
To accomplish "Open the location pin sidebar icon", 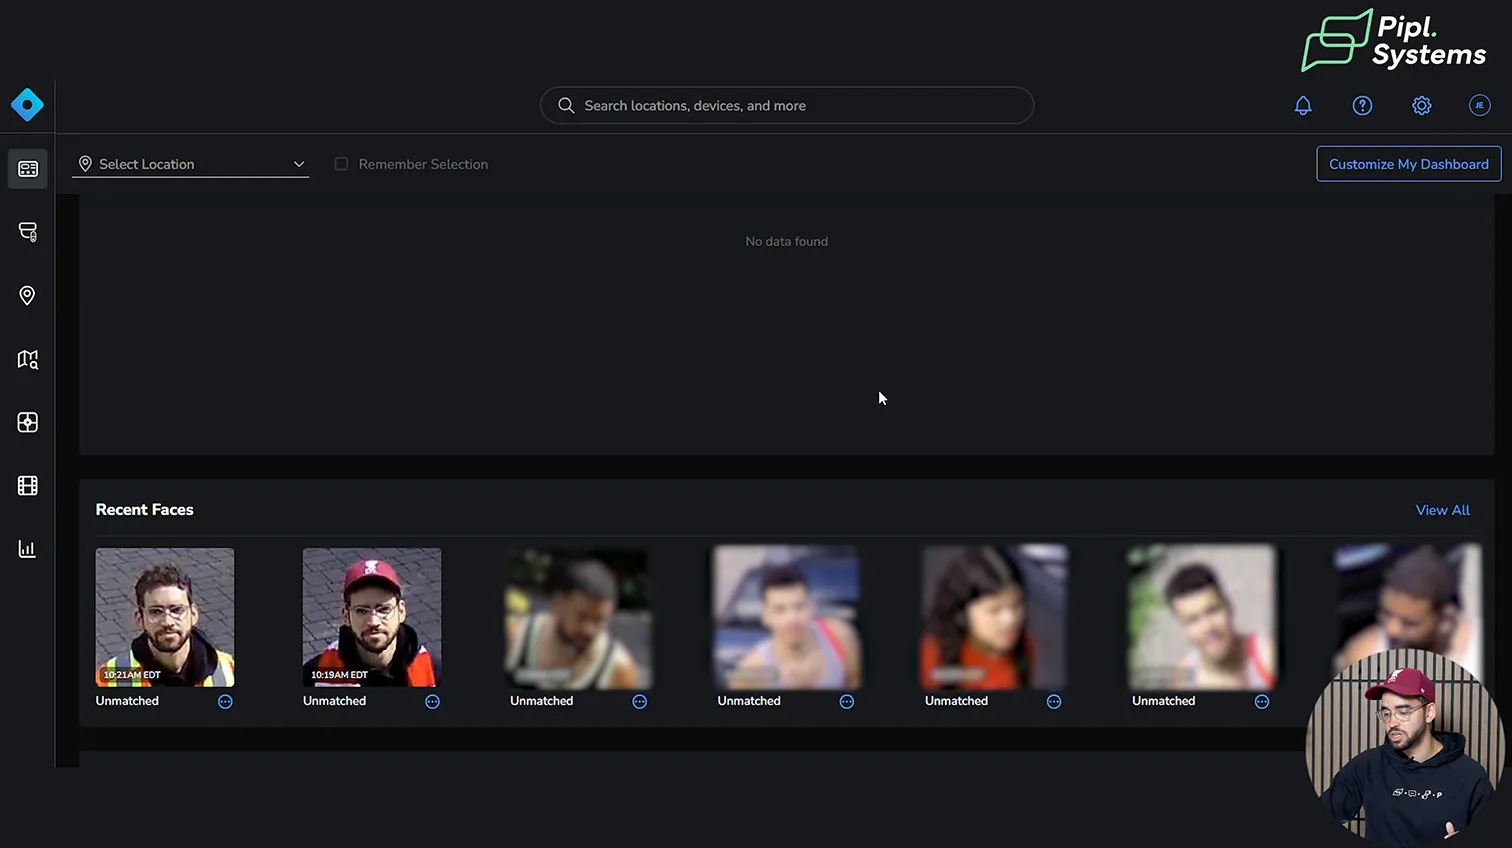I will point(27,295).
